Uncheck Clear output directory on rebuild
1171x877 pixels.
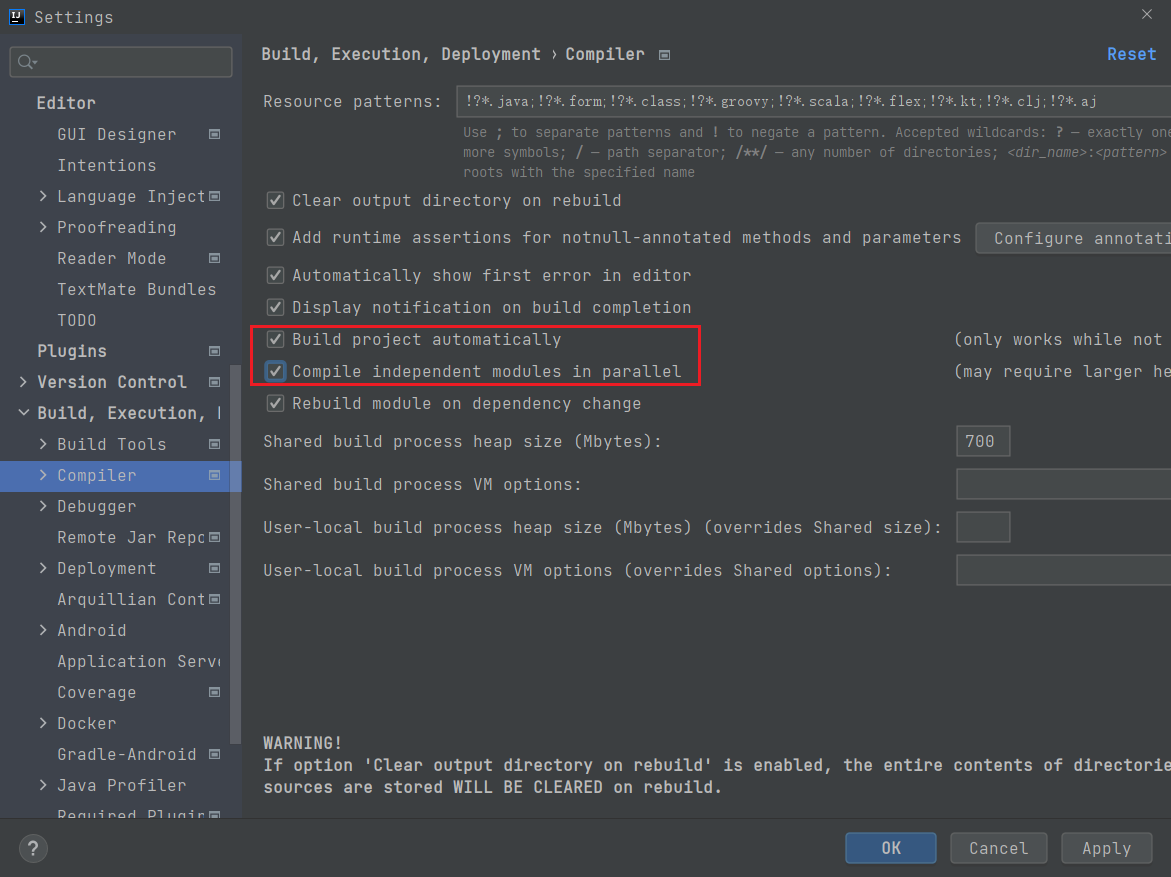pyautogui.click(x=274, y=200)
